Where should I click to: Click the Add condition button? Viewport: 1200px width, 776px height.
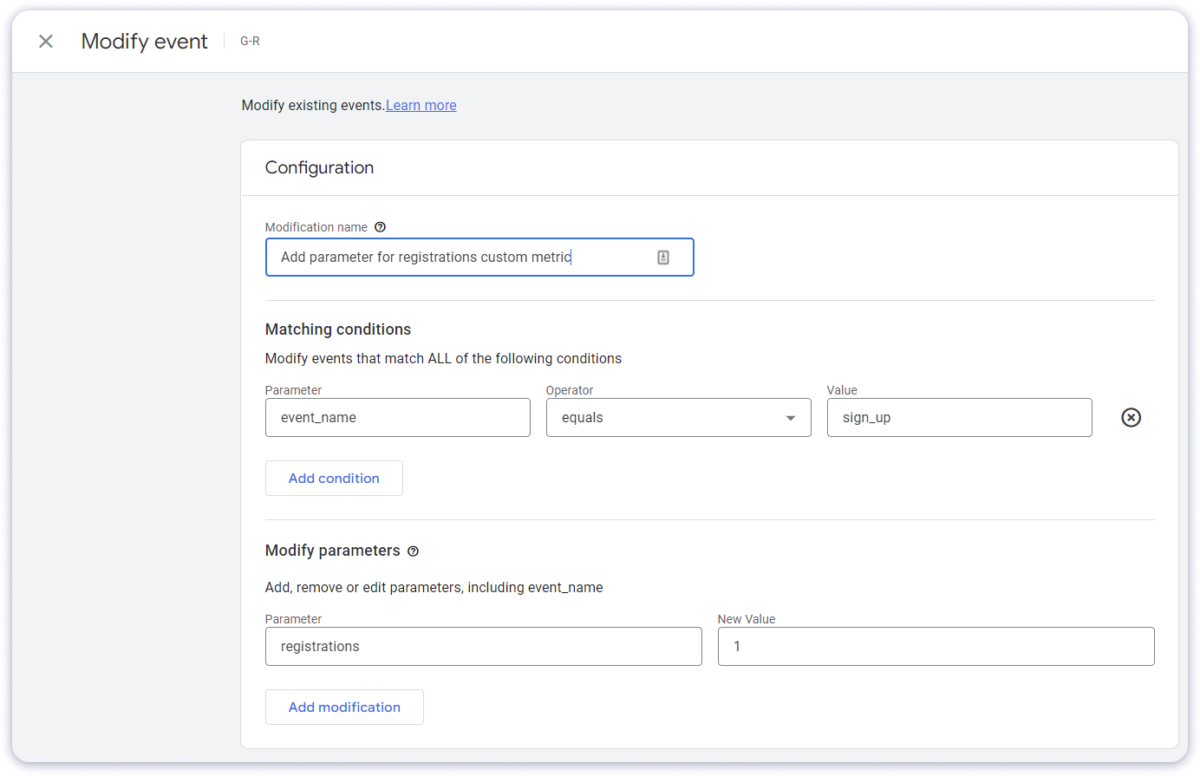(x=333, y=478)
